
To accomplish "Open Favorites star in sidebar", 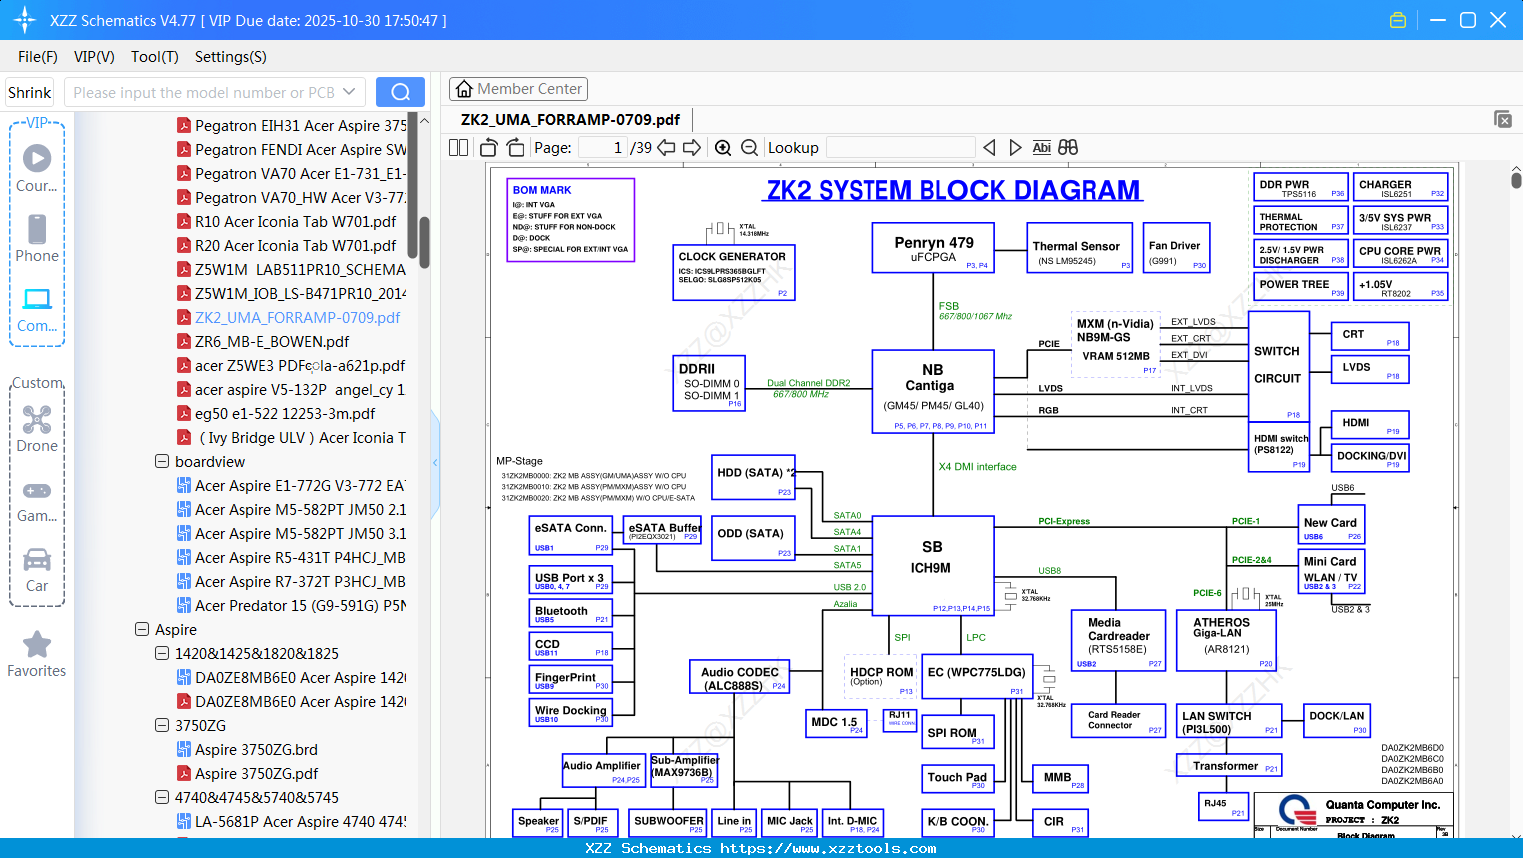I will coord(37,654).
